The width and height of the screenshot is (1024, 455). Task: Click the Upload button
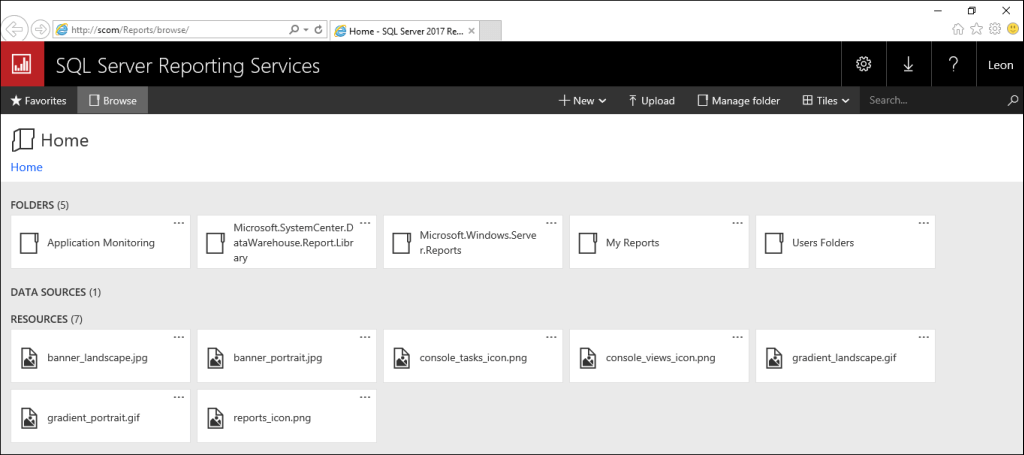click(x=651, y=101)
